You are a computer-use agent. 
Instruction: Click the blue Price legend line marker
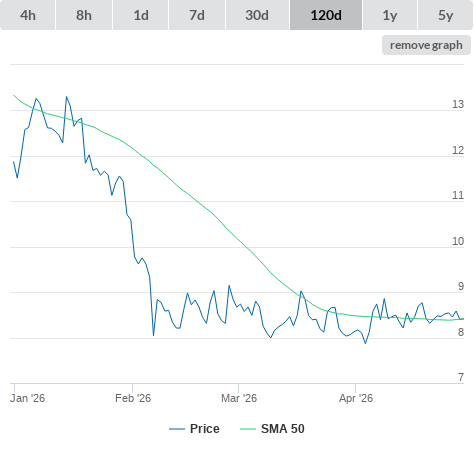(177, 429)
